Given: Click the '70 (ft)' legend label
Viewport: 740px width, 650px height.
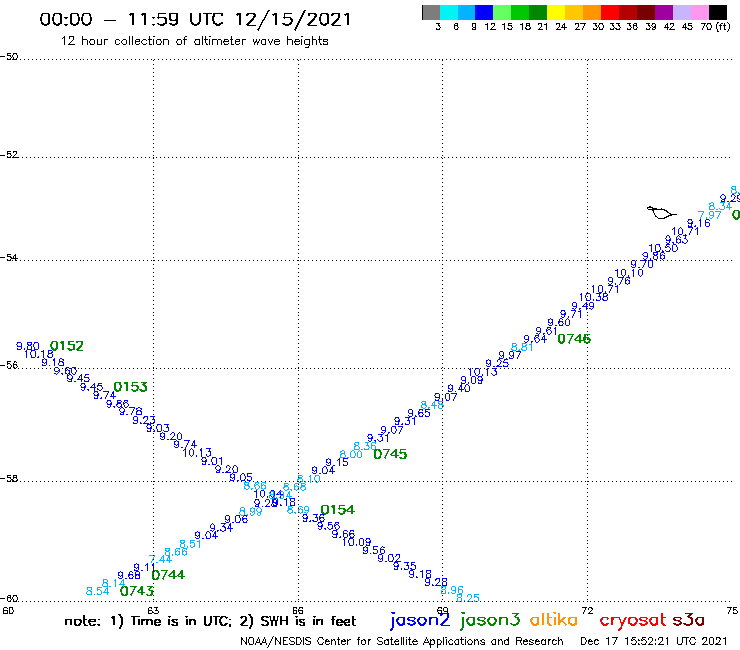Looking at the screenshot, I should coord(715,26).
